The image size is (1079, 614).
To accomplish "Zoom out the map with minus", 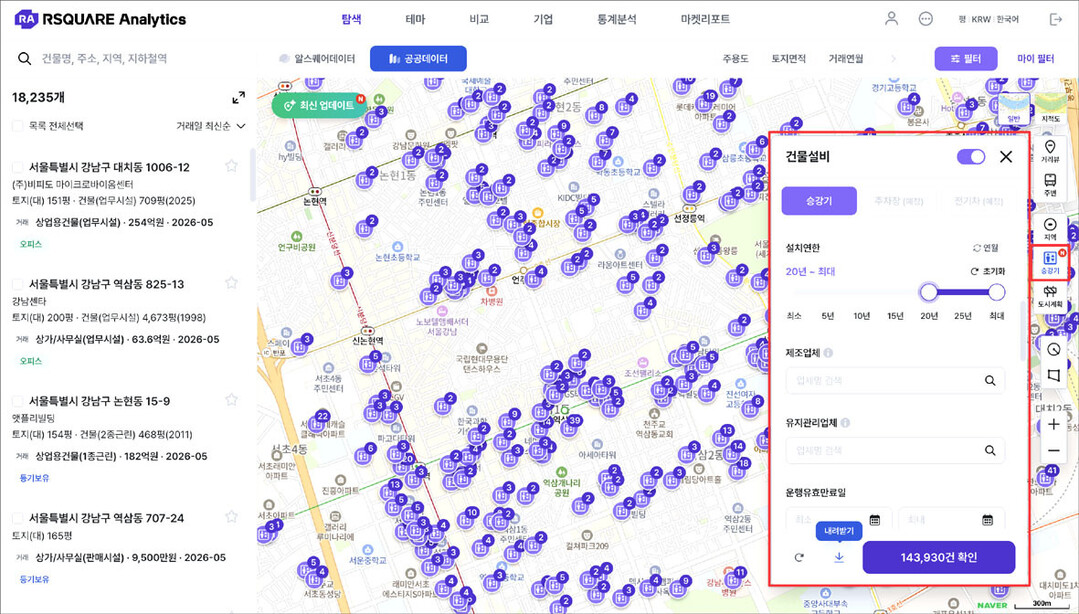I will [1054, 450].
